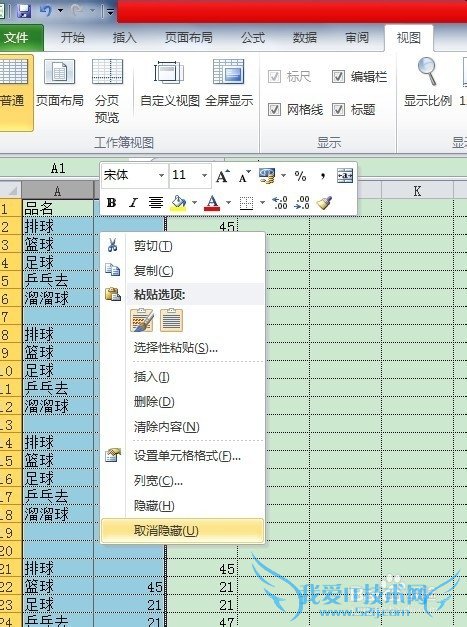Click the increase decimal icon
This screenshot has height=627, width=467.
click(279, 203)
